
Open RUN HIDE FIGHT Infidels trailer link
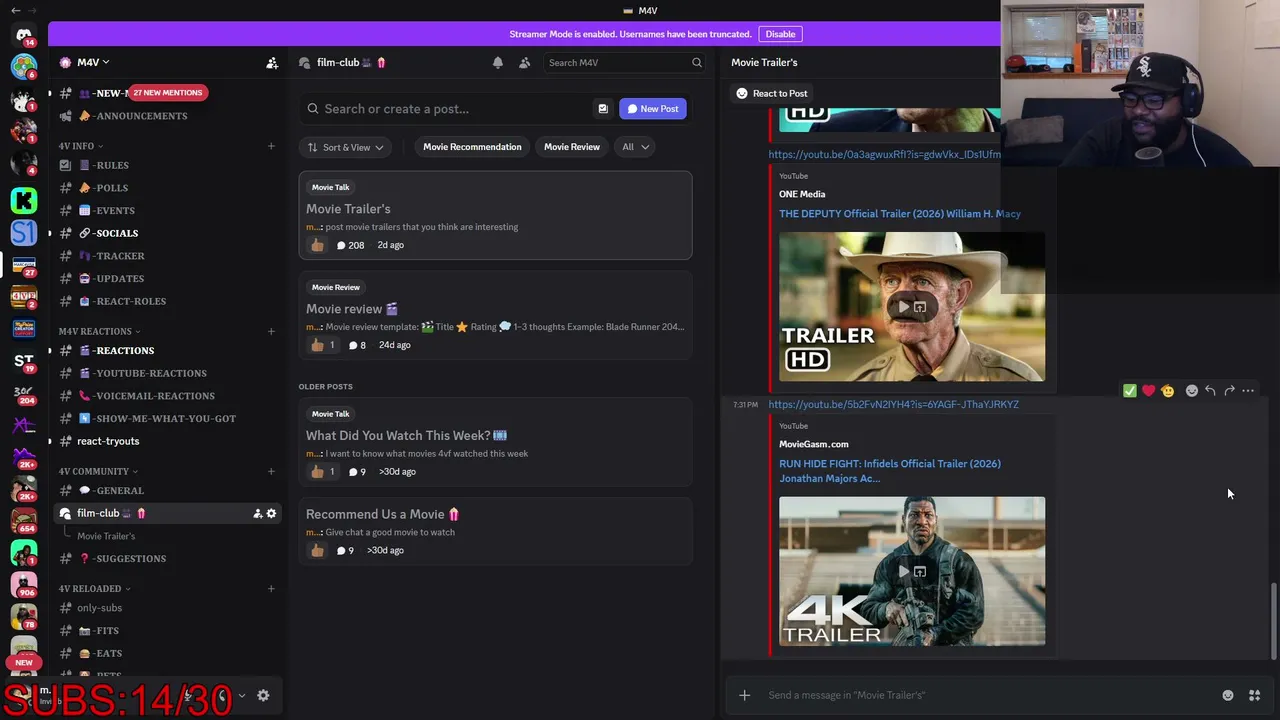click(x=890, y=471)
